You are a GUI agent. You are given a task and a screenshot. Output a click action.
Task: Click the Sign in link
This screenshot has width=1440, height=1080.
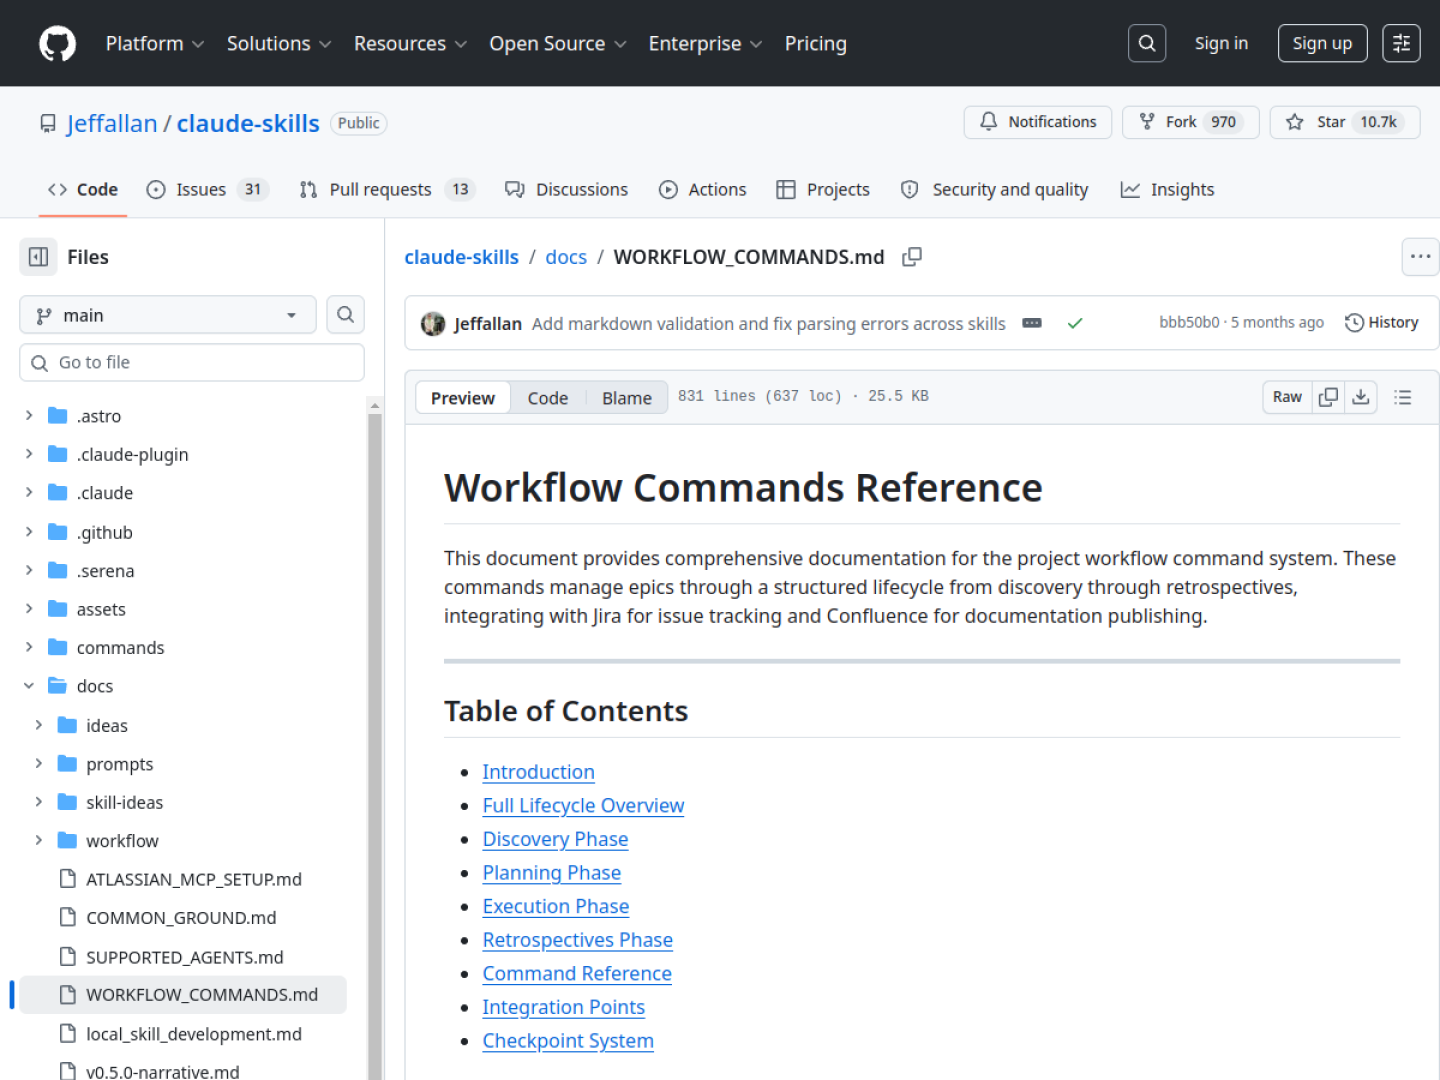point(1221,43)
